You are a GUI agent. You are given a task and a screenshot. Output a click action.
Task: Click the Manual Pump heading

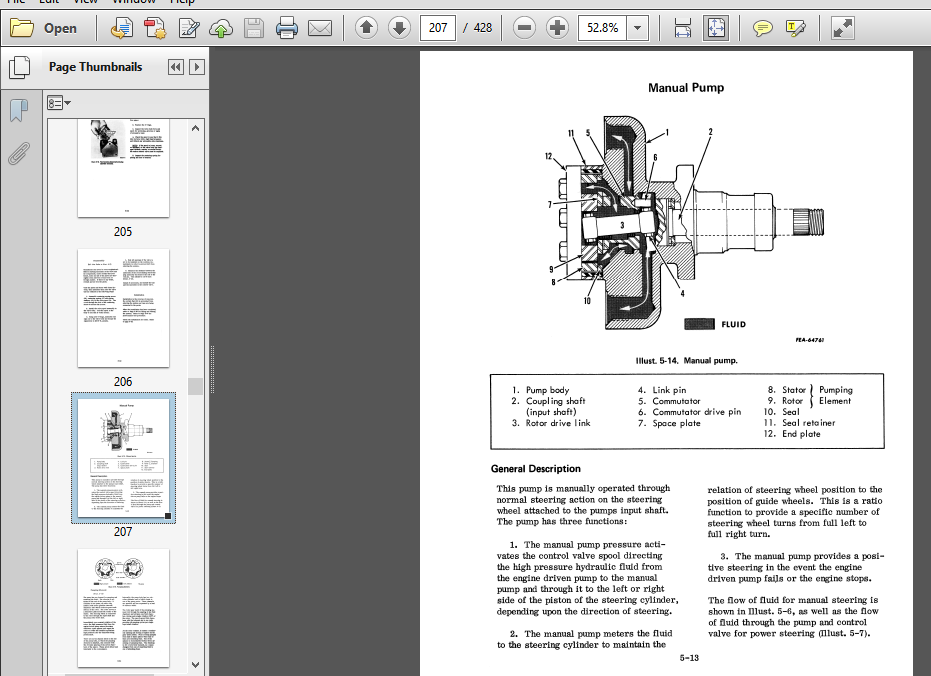[686, 88]
